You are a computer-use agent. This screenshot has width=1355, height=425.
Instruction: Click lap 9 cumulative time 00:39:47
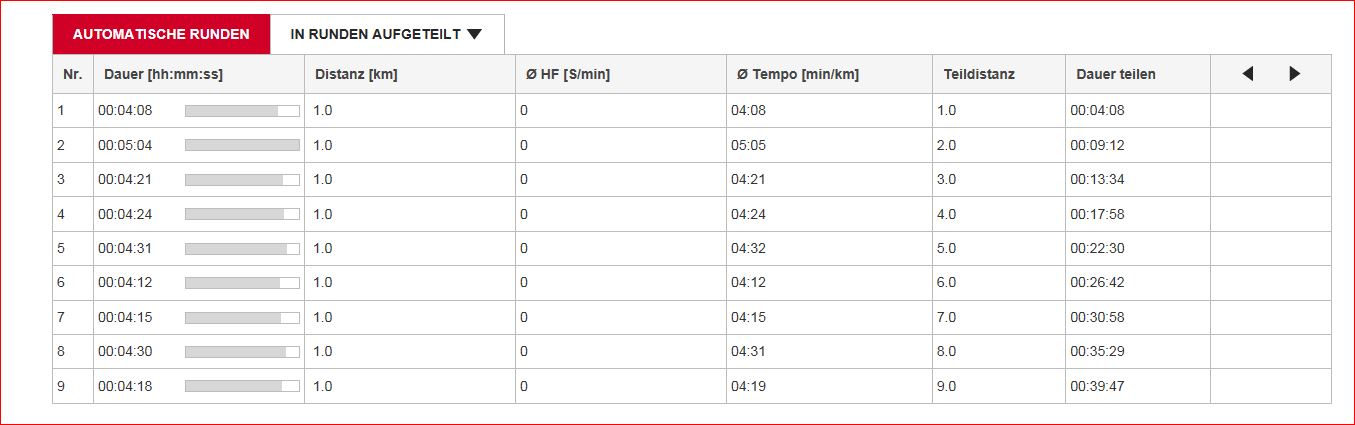coord(1097,386)
